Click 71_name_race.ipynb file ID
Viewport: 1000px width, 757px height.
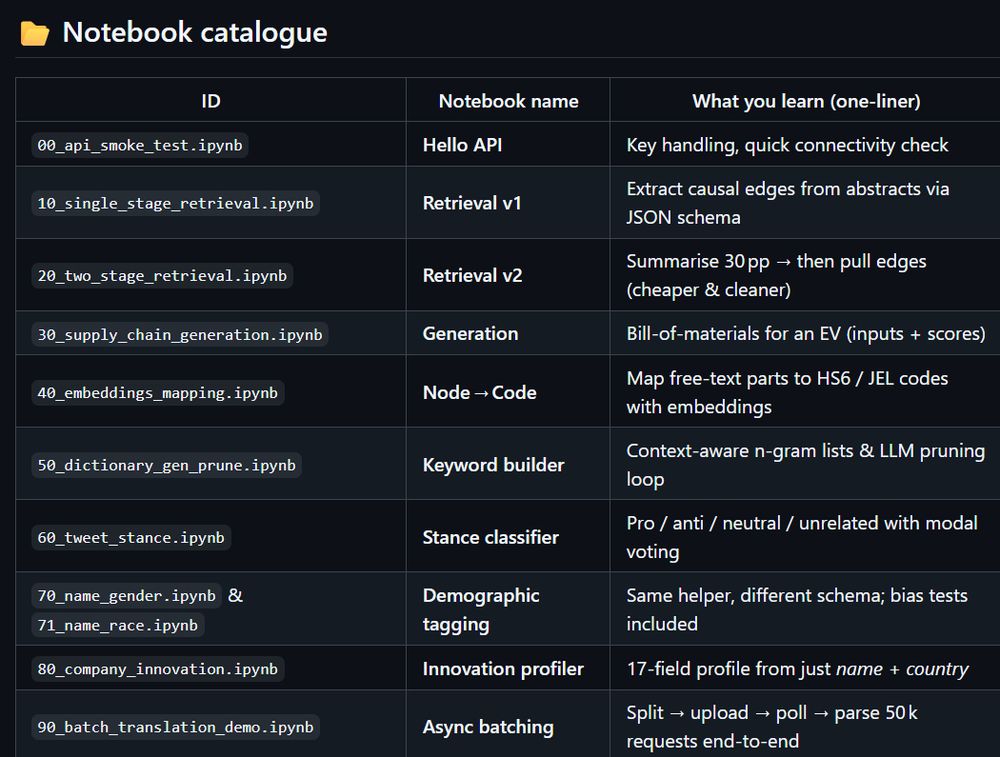117,625
